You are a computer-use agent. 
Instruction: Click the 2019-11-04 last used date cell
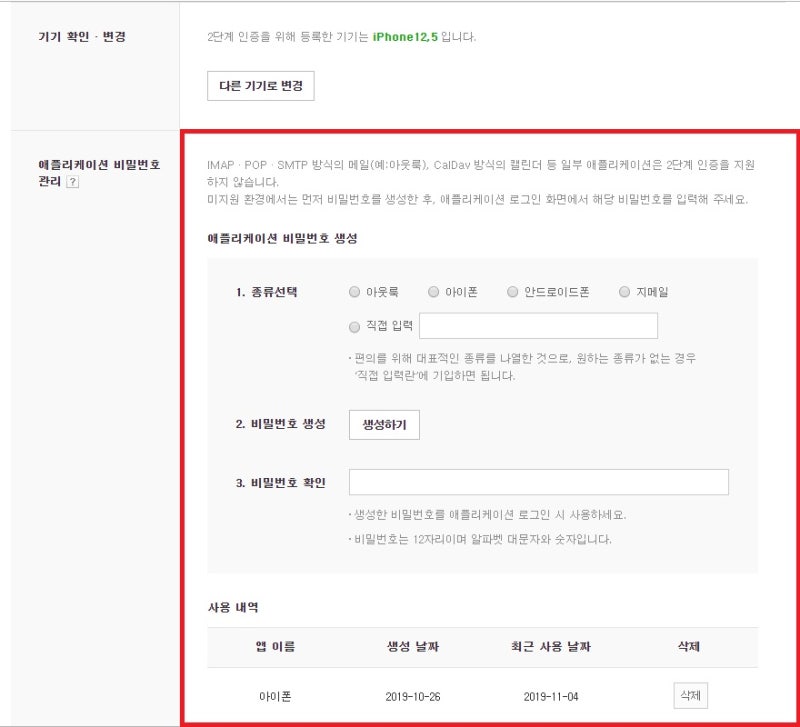click(x=551, y=696)
